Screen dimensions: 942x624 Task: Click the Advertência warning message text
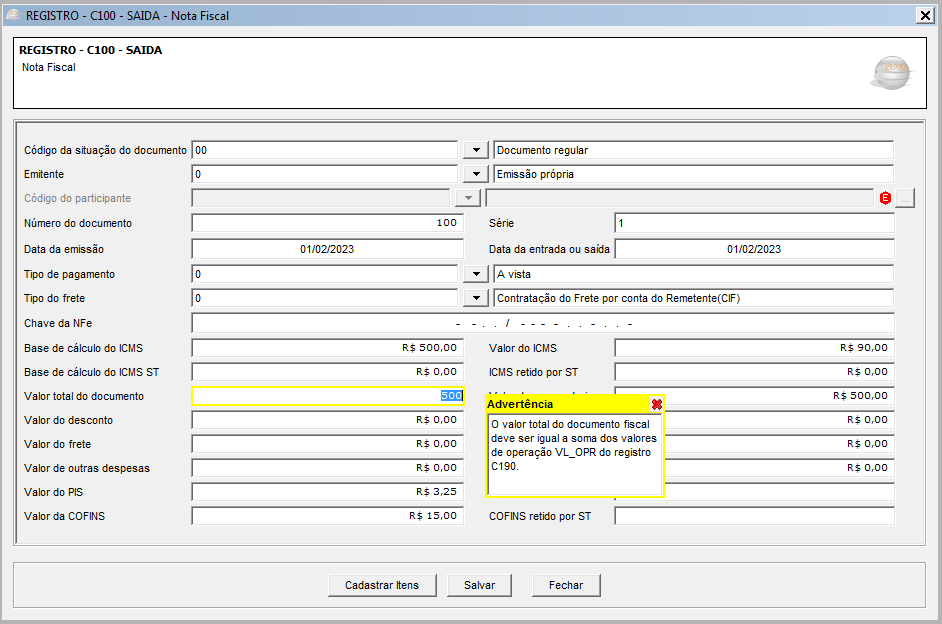[574, 445]
